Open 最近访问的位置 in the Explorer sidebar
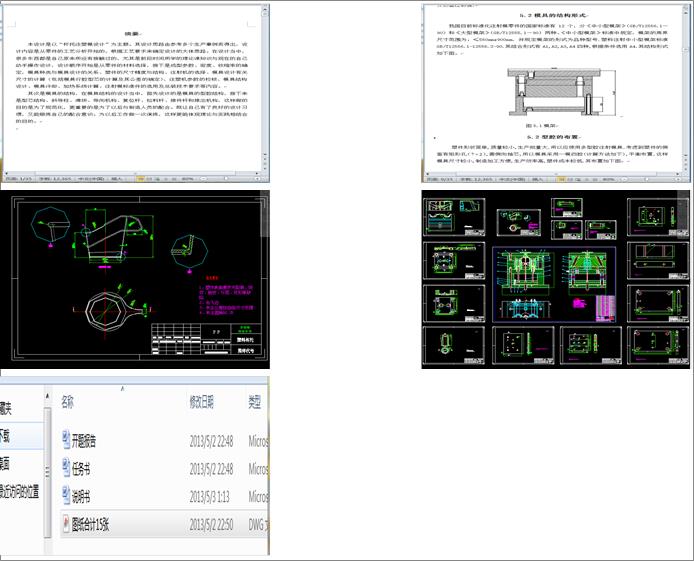 click(x=19, y=491)
